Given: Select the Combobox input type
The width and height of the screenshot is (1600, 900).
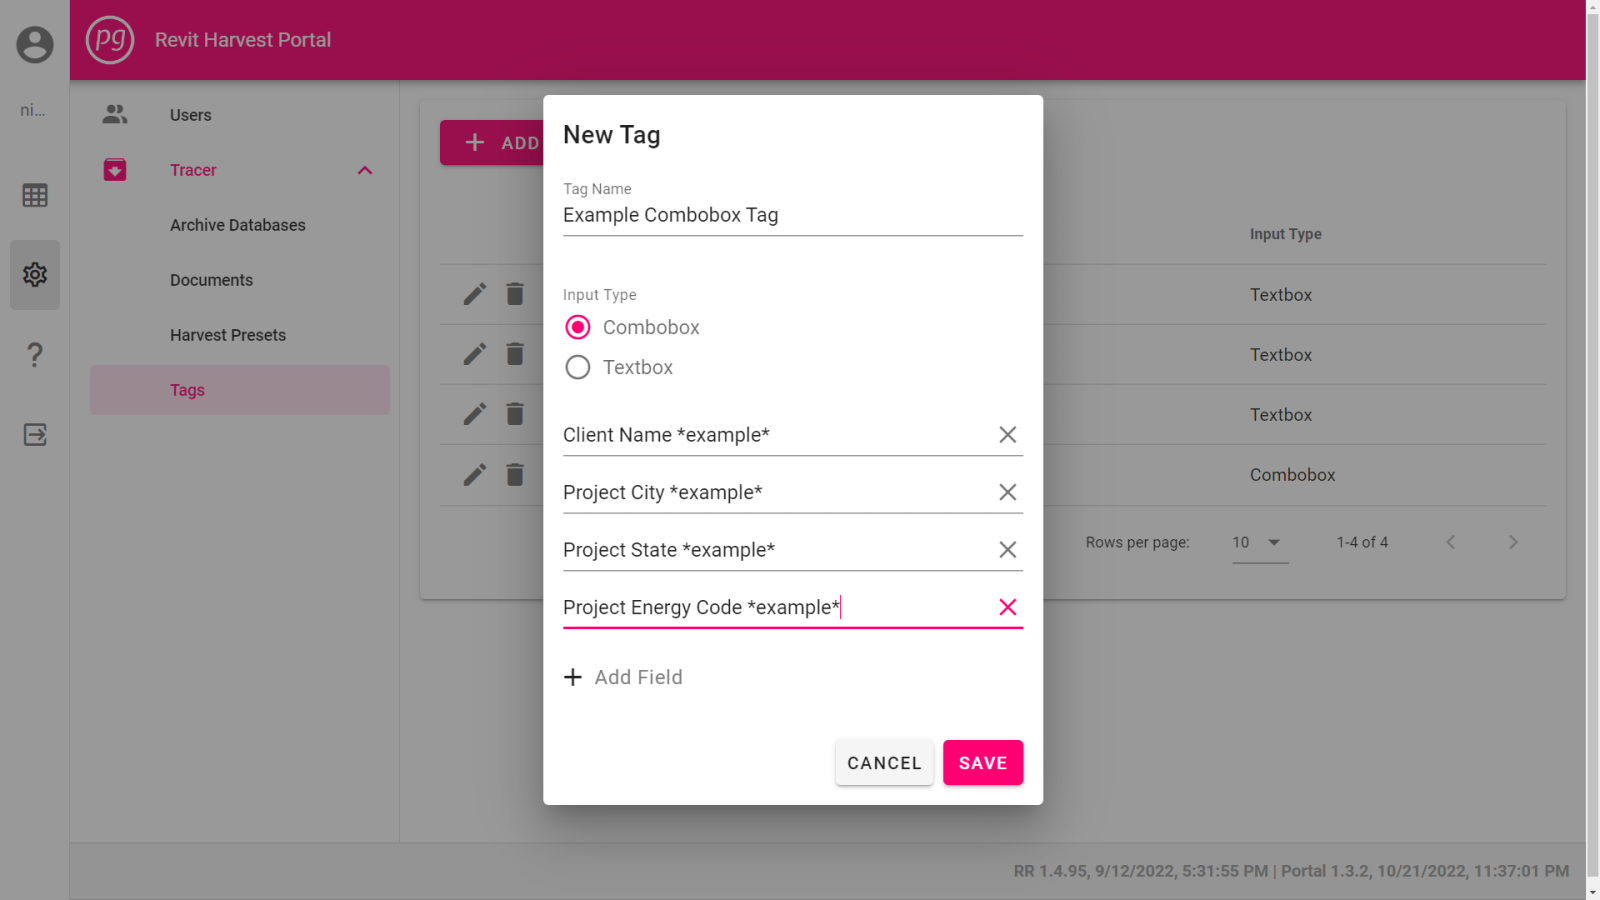Looking at the screenshot, I should pyautogui.click(x=577, y=327).
